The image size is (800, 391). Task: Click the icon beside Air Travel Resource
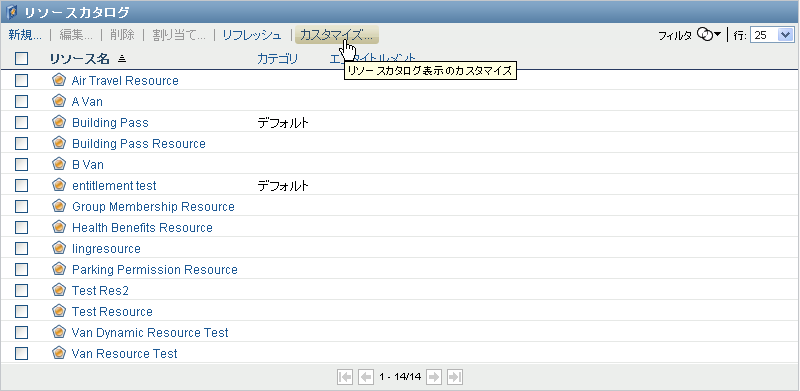(59, 80)
